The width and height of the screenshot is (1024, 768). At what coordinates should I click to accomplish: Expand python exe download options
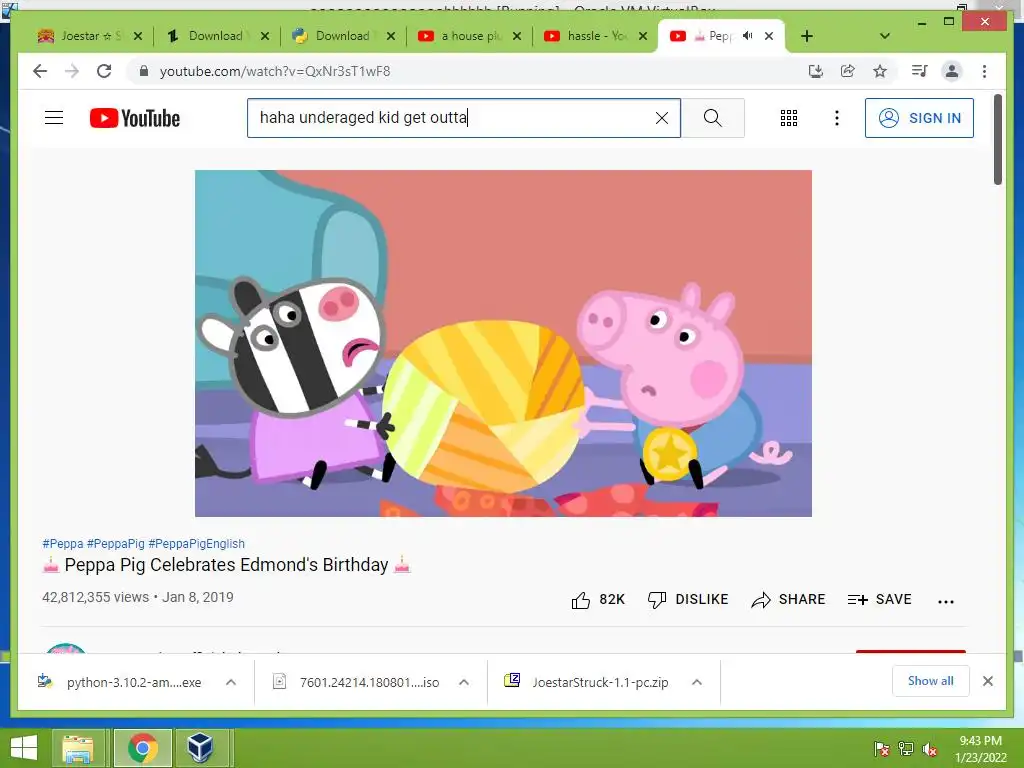coord(231,682)
